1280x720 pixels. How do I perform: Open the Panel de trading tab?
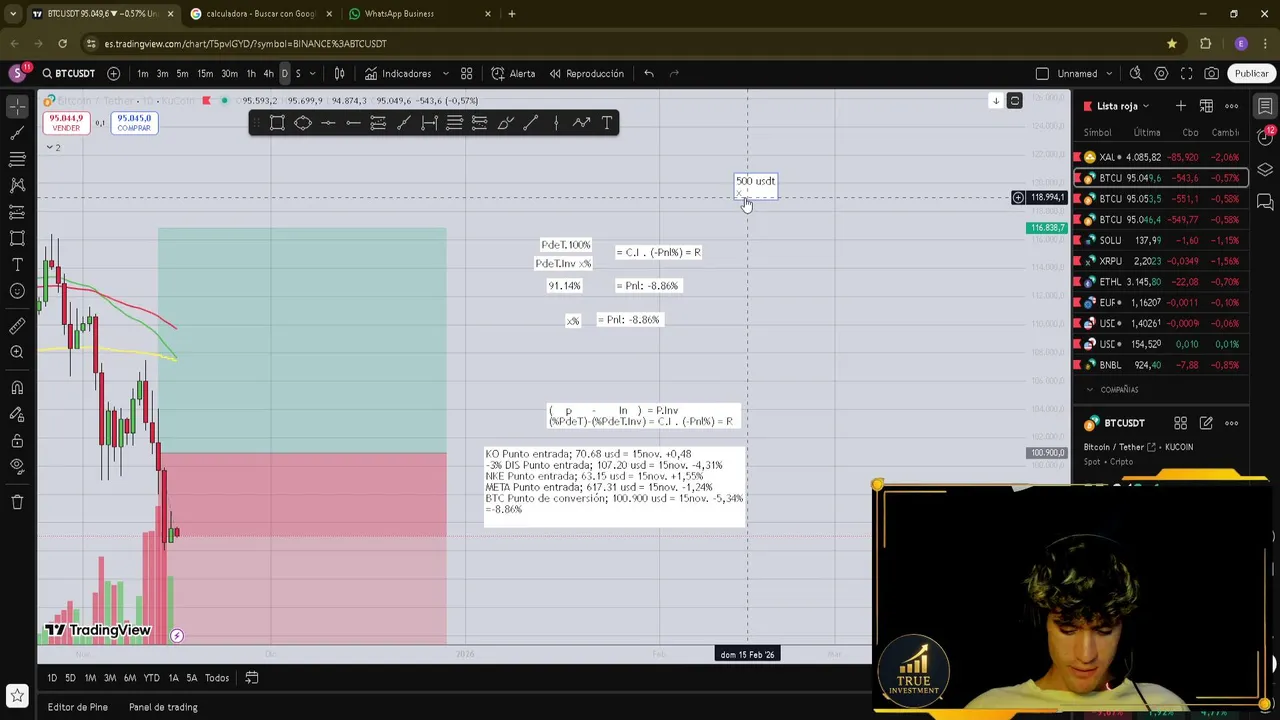coord(163,707)
